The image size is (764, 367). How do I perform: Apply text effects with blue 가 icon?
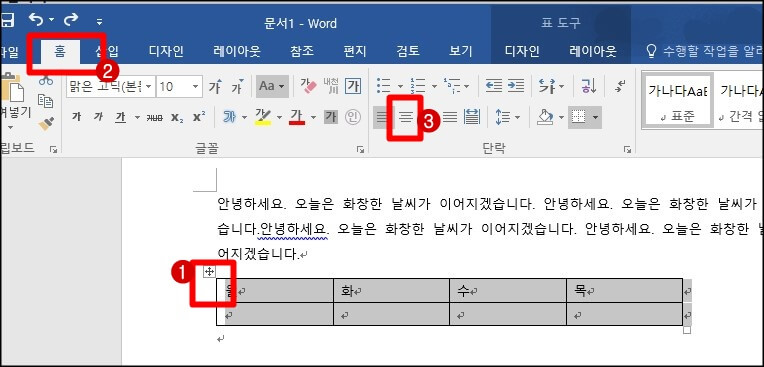pos(229,117)
